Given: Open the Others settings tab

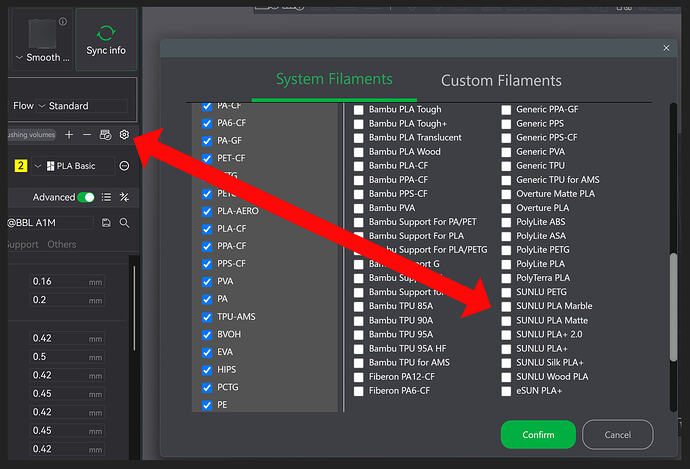Looking at the screenshot, I should (x=62, y=244).
